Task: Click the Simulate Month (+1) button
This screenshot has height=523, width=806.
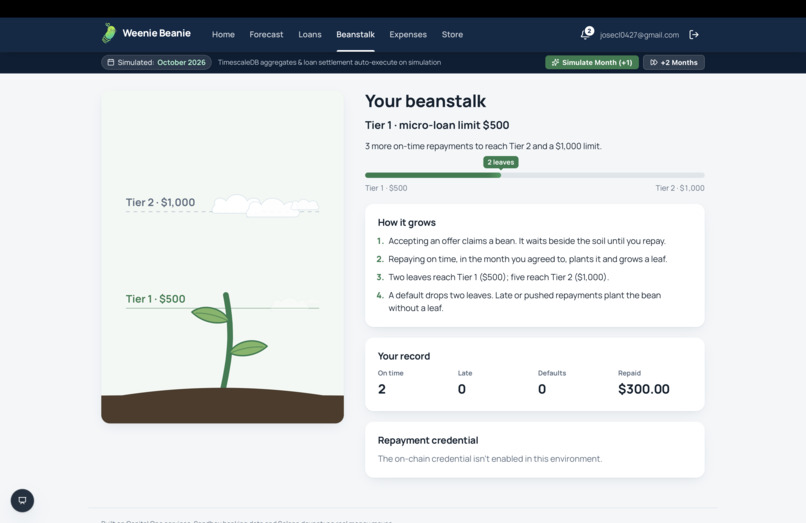Action: 592,62
